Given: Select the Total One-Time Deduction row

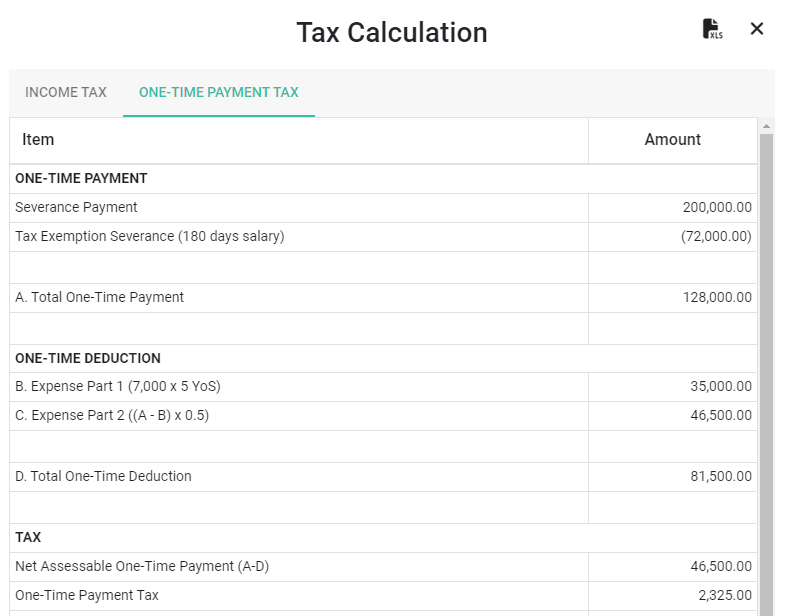Looking at the screenshot, I should 383,477.
